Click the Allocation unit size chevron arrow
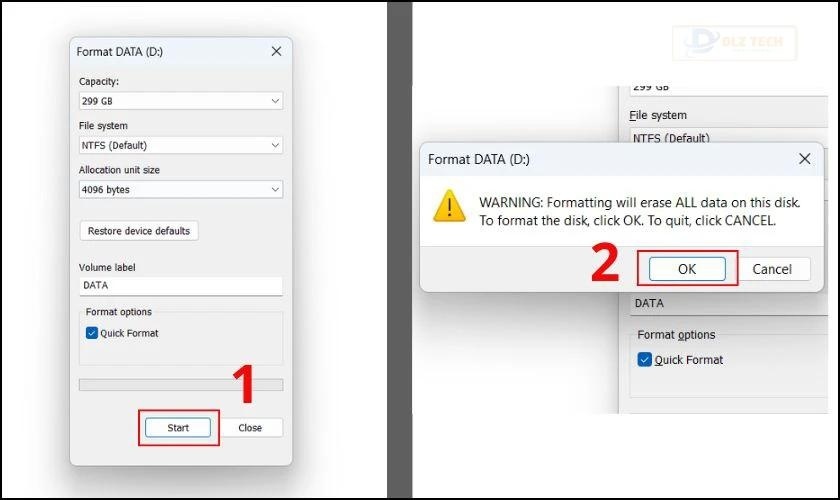 tap(275, 189)
